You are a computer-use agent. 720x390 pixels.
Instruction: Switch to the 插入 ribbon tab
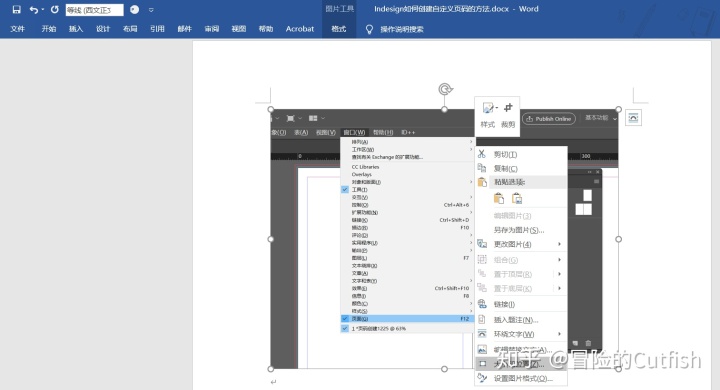(x=76, y=29)
